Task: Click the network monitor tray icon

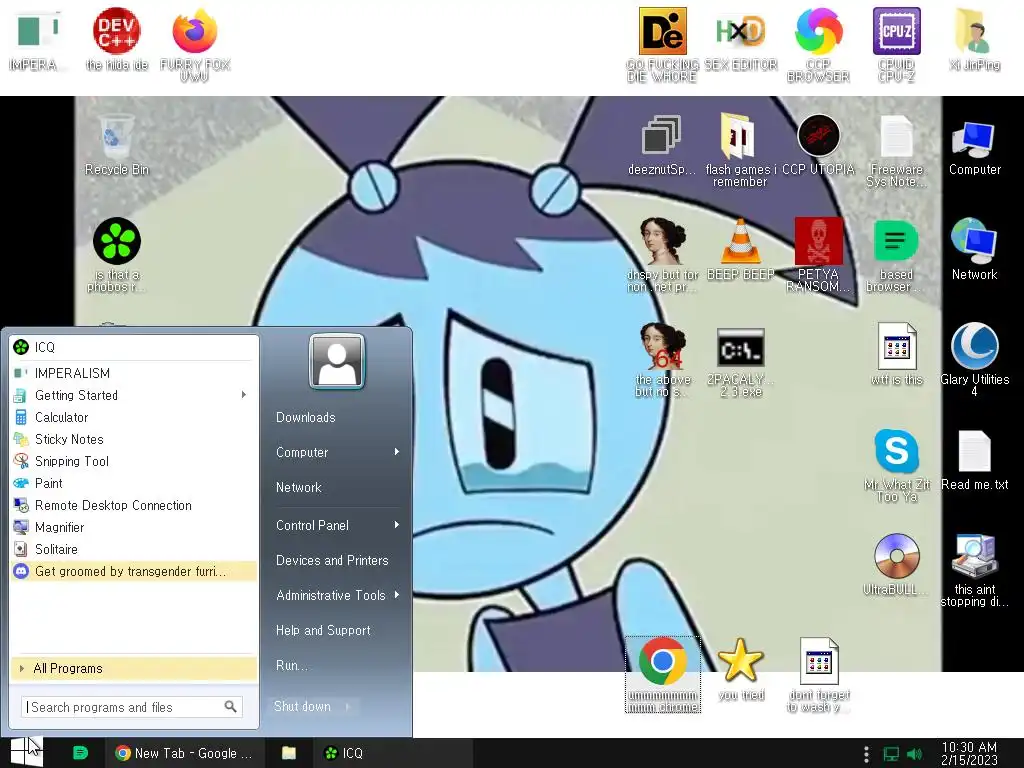Action: (x=891, y=754)
